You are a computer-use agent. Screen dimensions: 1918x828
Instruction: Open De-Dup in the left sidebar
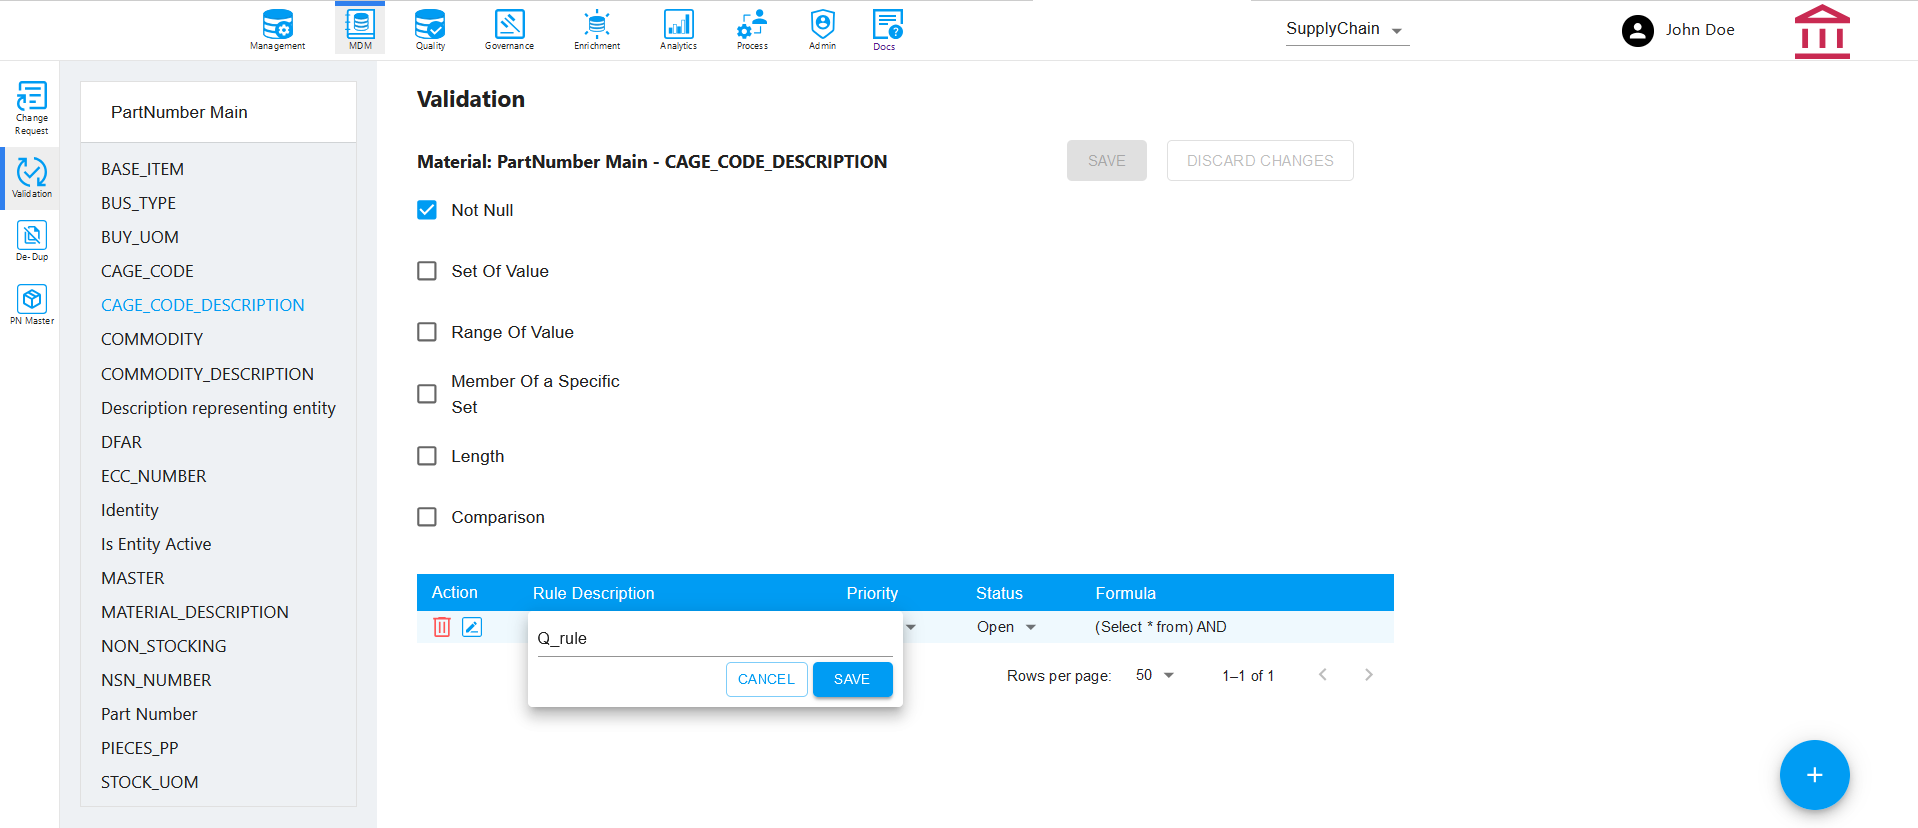pos(32,241)
